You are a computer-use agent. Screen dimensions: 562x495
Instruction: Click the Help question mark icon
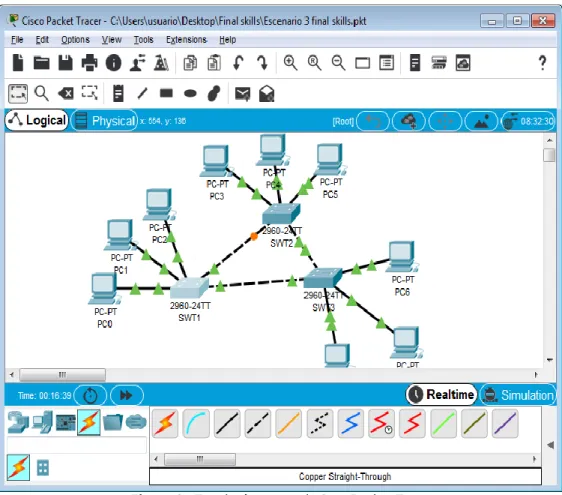click(543, 63)
